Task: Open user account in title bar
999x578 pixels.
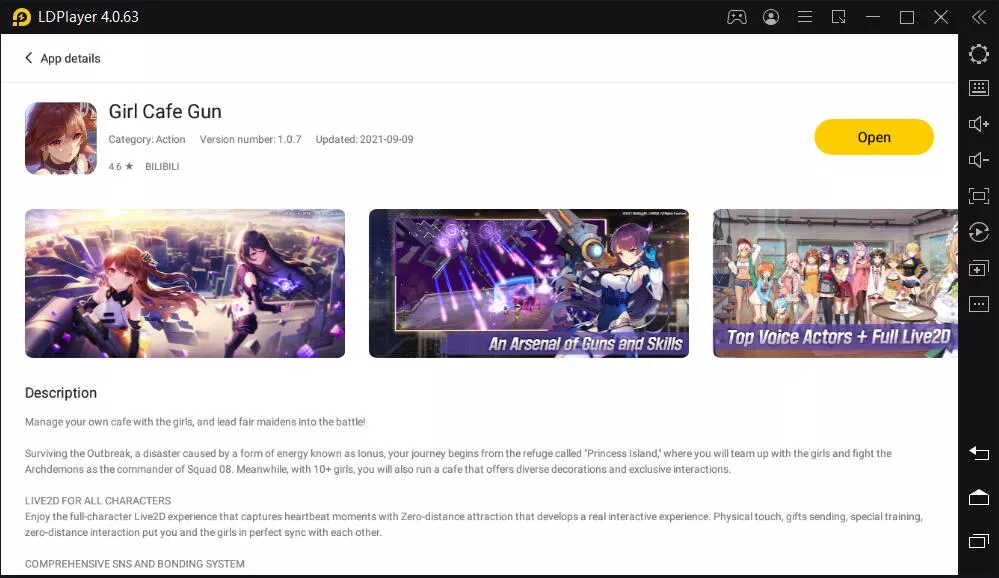Action: point(771,17)
